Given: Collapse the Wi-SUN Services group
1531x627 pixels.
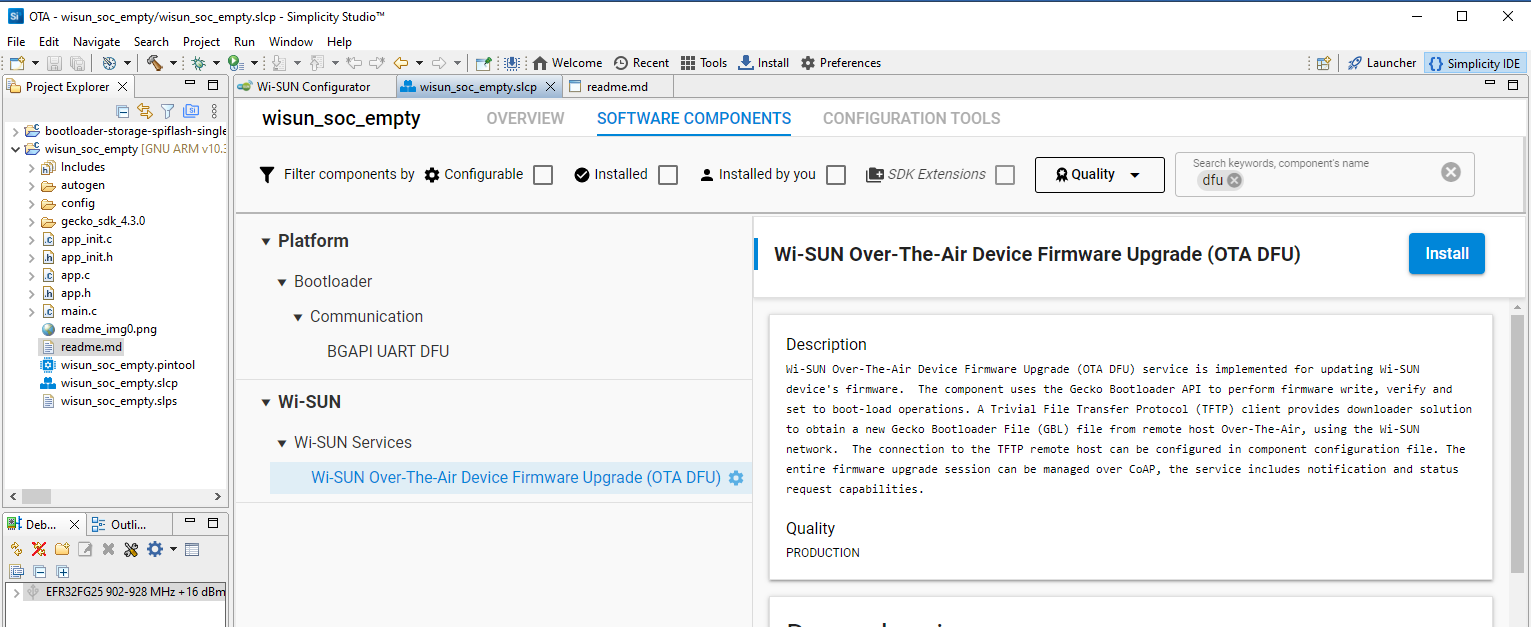Looking at the screenshot, I should pos(283,443).
